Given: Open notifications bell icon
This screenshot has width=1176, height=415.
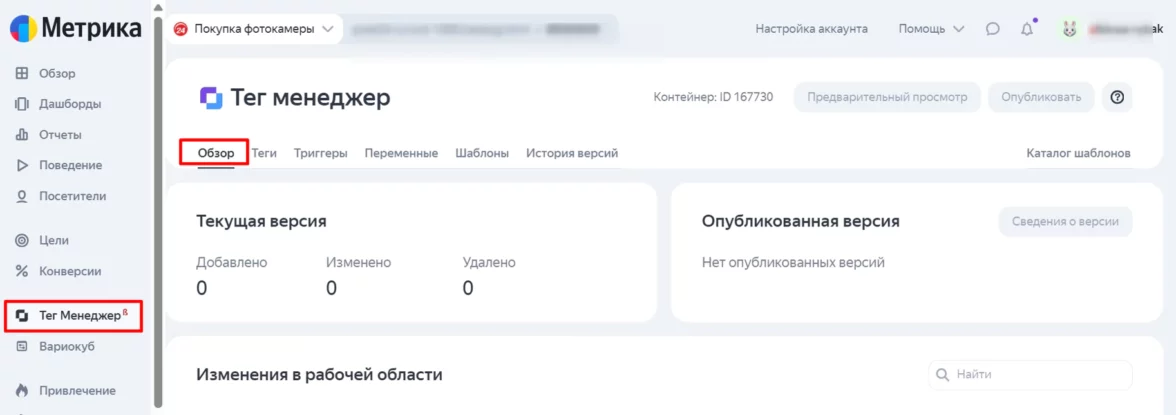Looking at the screenshot, I should [1027, 29].
